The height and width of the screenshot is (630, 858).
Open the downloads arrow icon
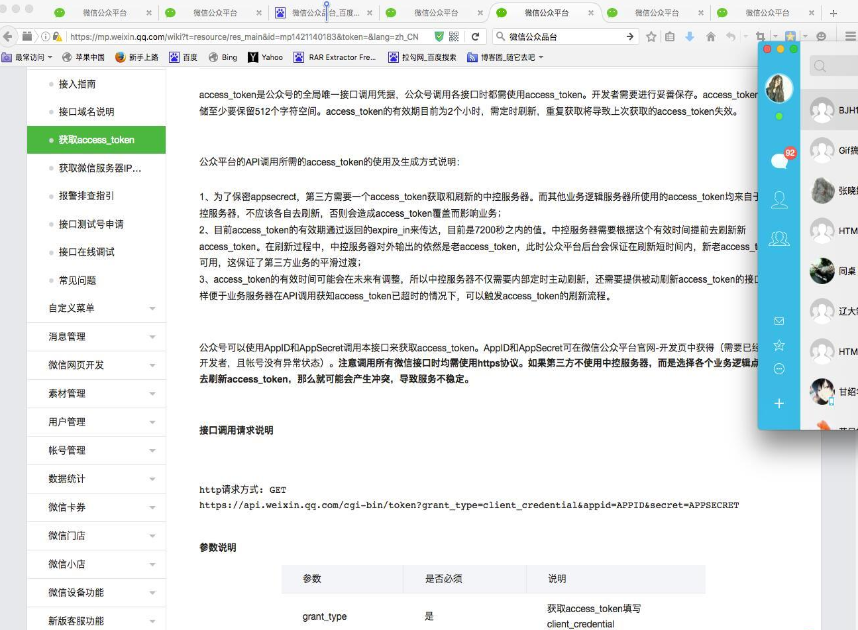point(689,37)
